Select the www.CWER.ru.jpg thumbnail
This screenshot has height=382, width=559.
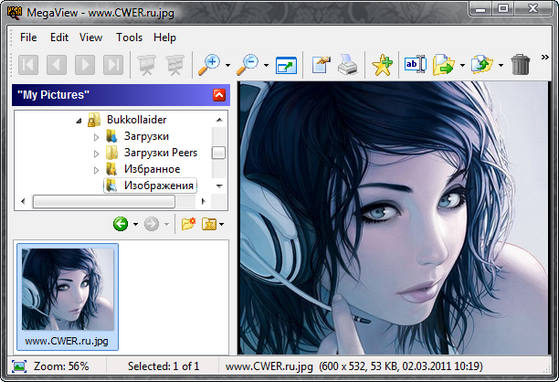click(67, 296)
